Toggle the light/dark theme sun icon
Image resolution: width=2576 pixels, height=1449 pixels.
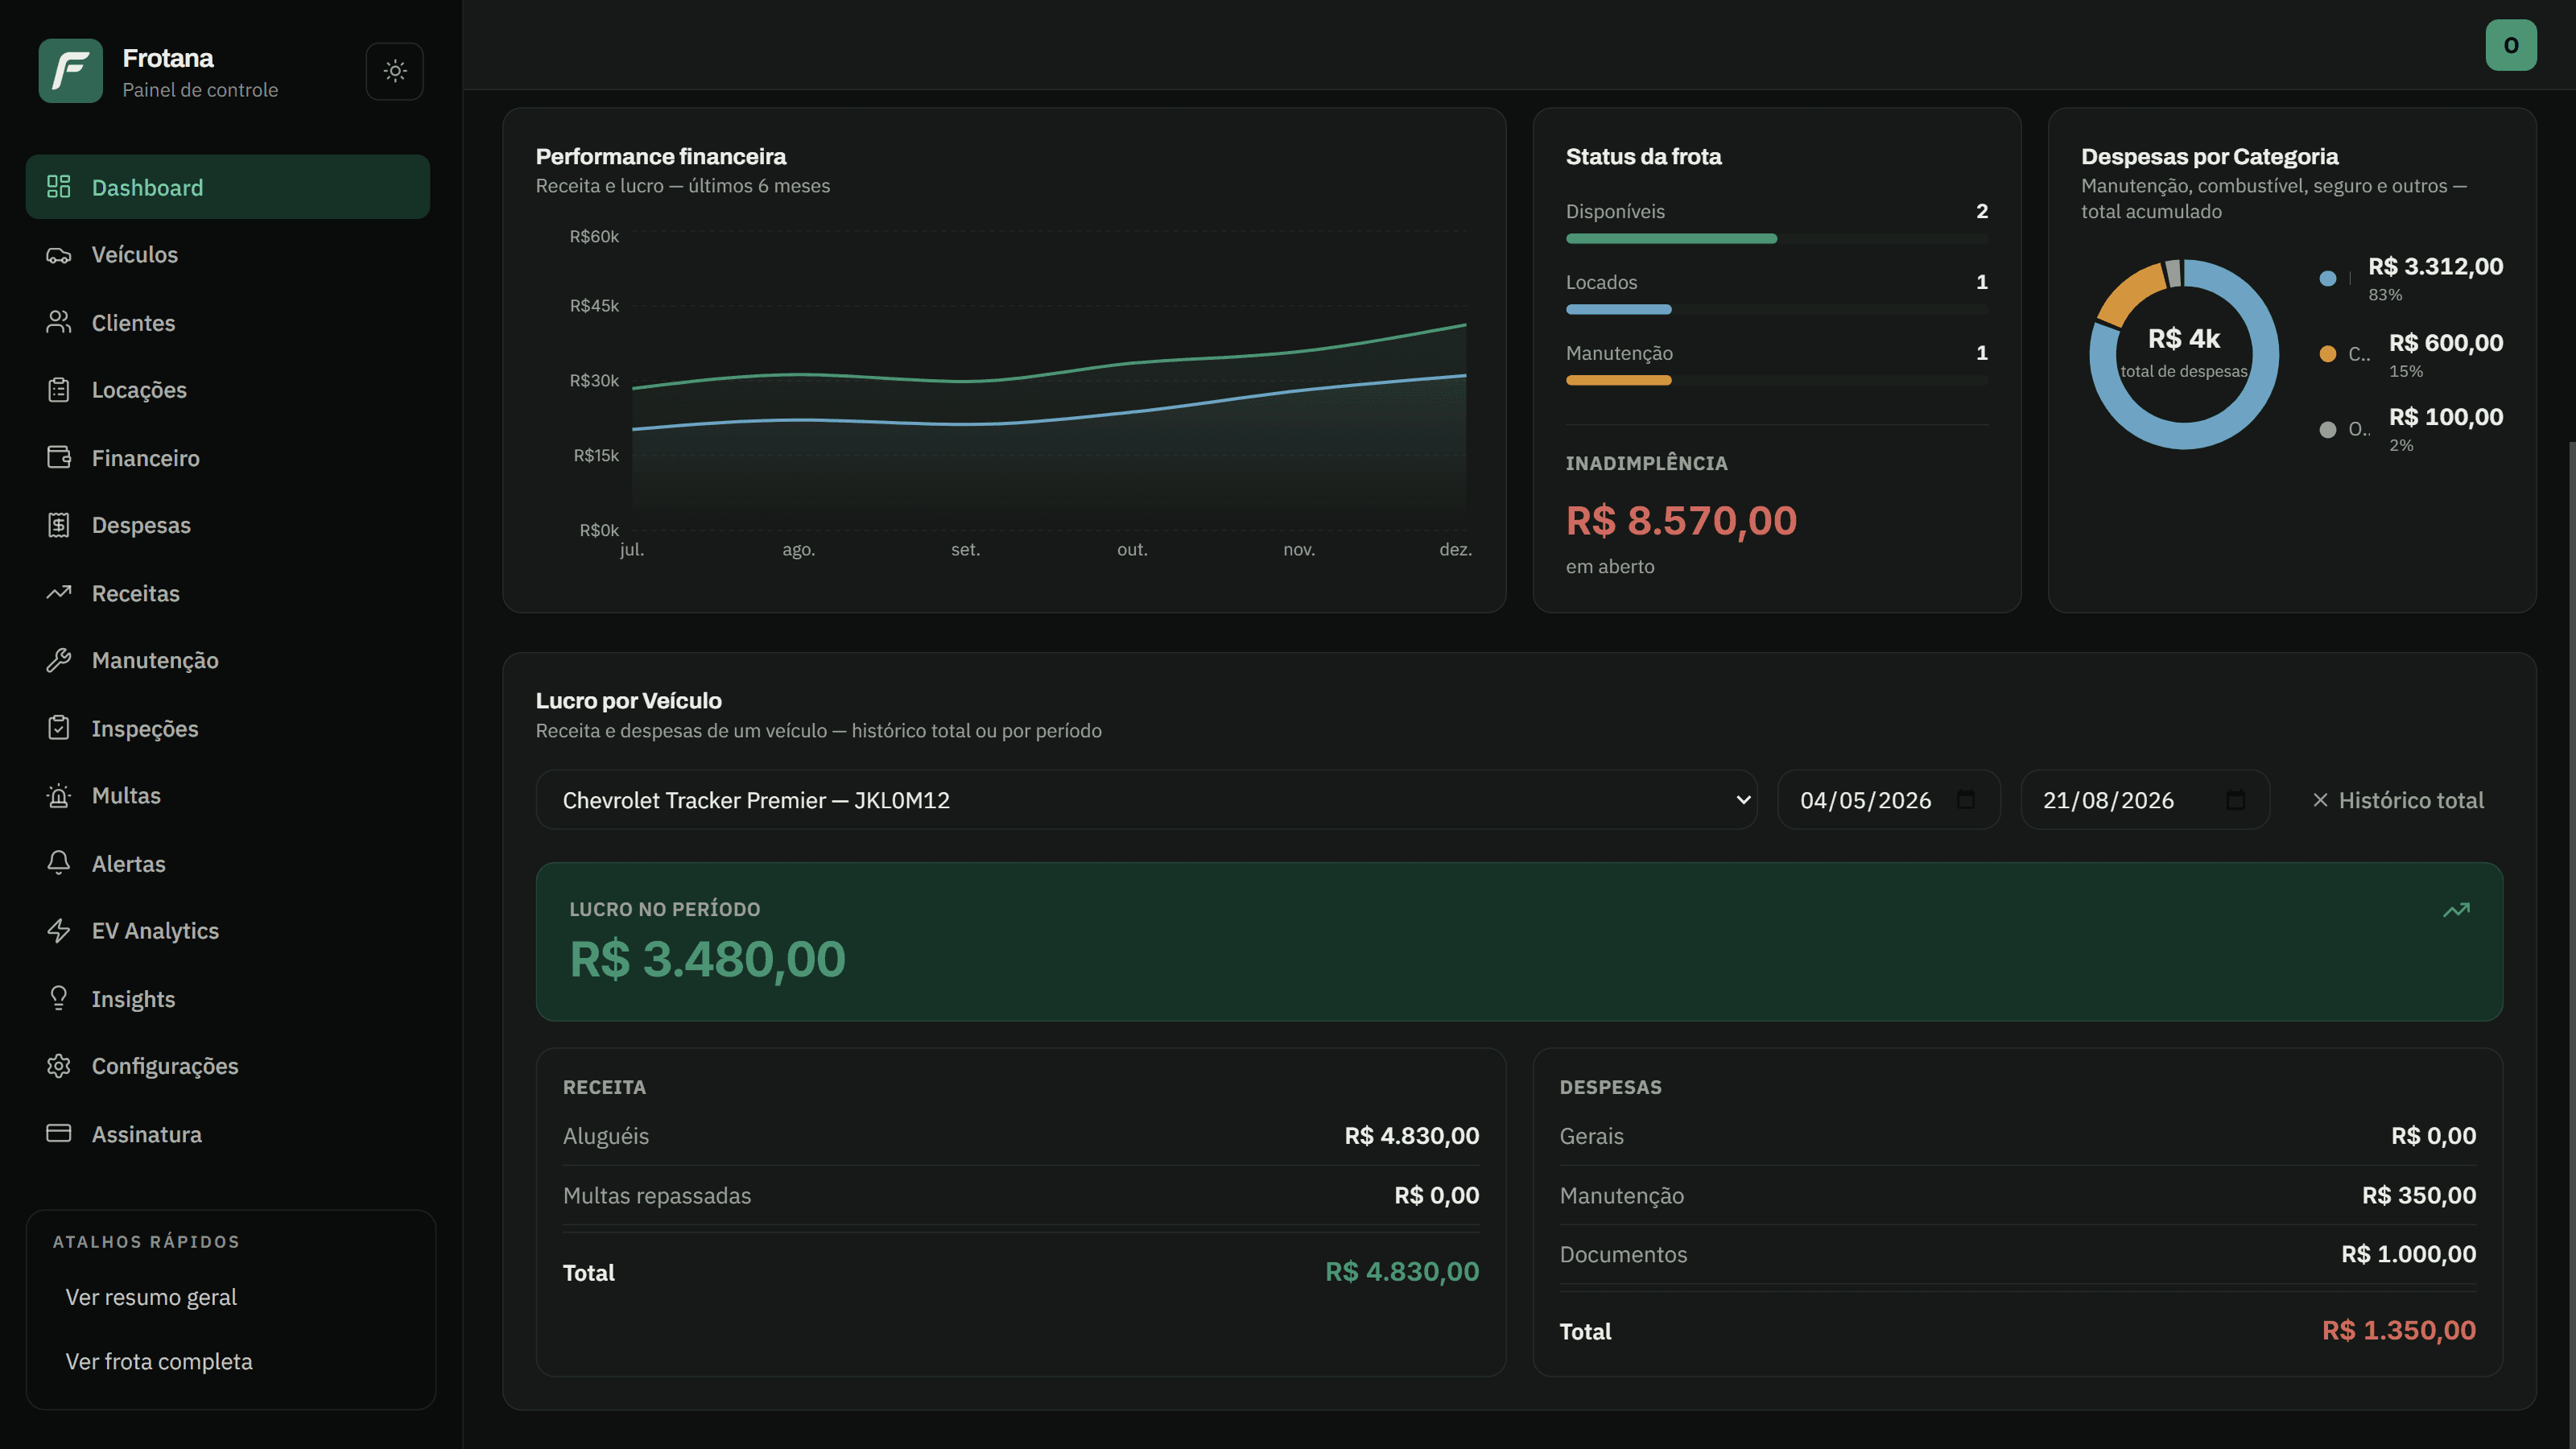pos(395,71)
